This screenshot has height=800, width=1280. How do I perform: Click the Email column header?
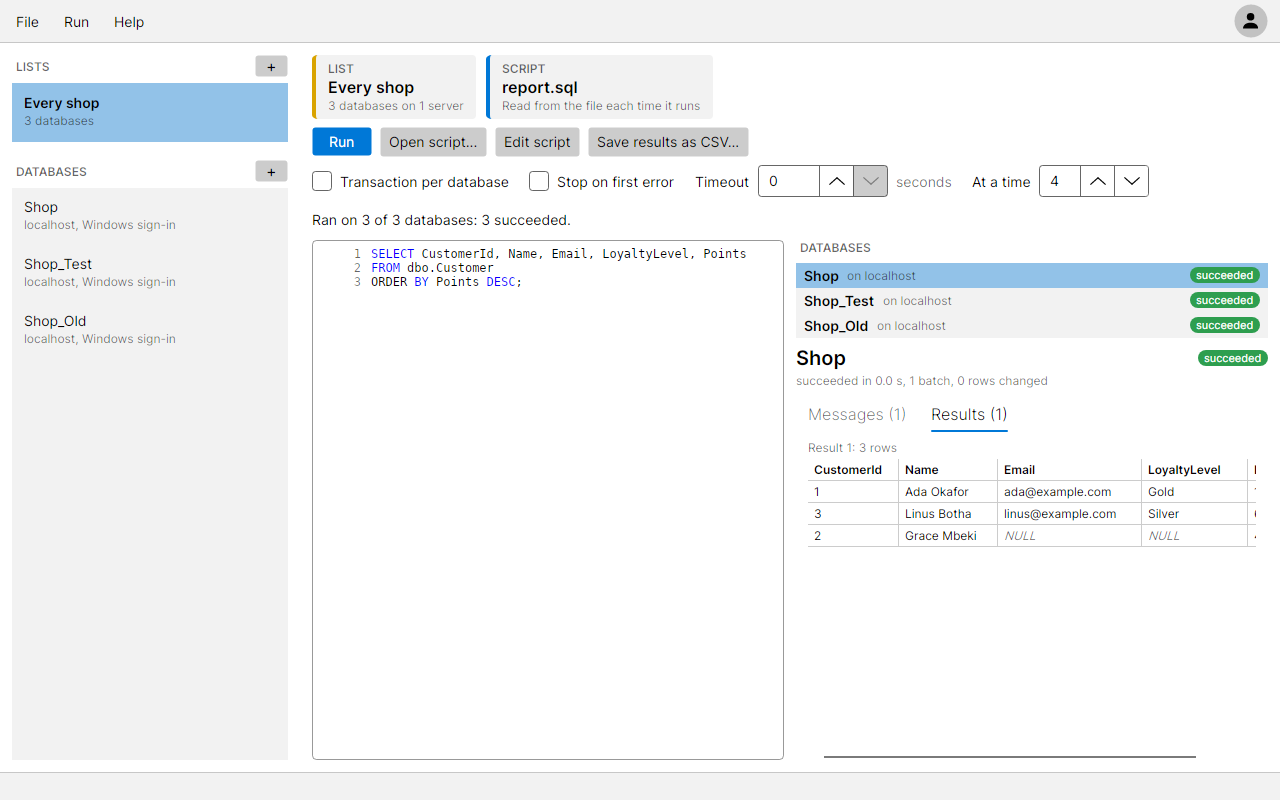click(1069, 470)
